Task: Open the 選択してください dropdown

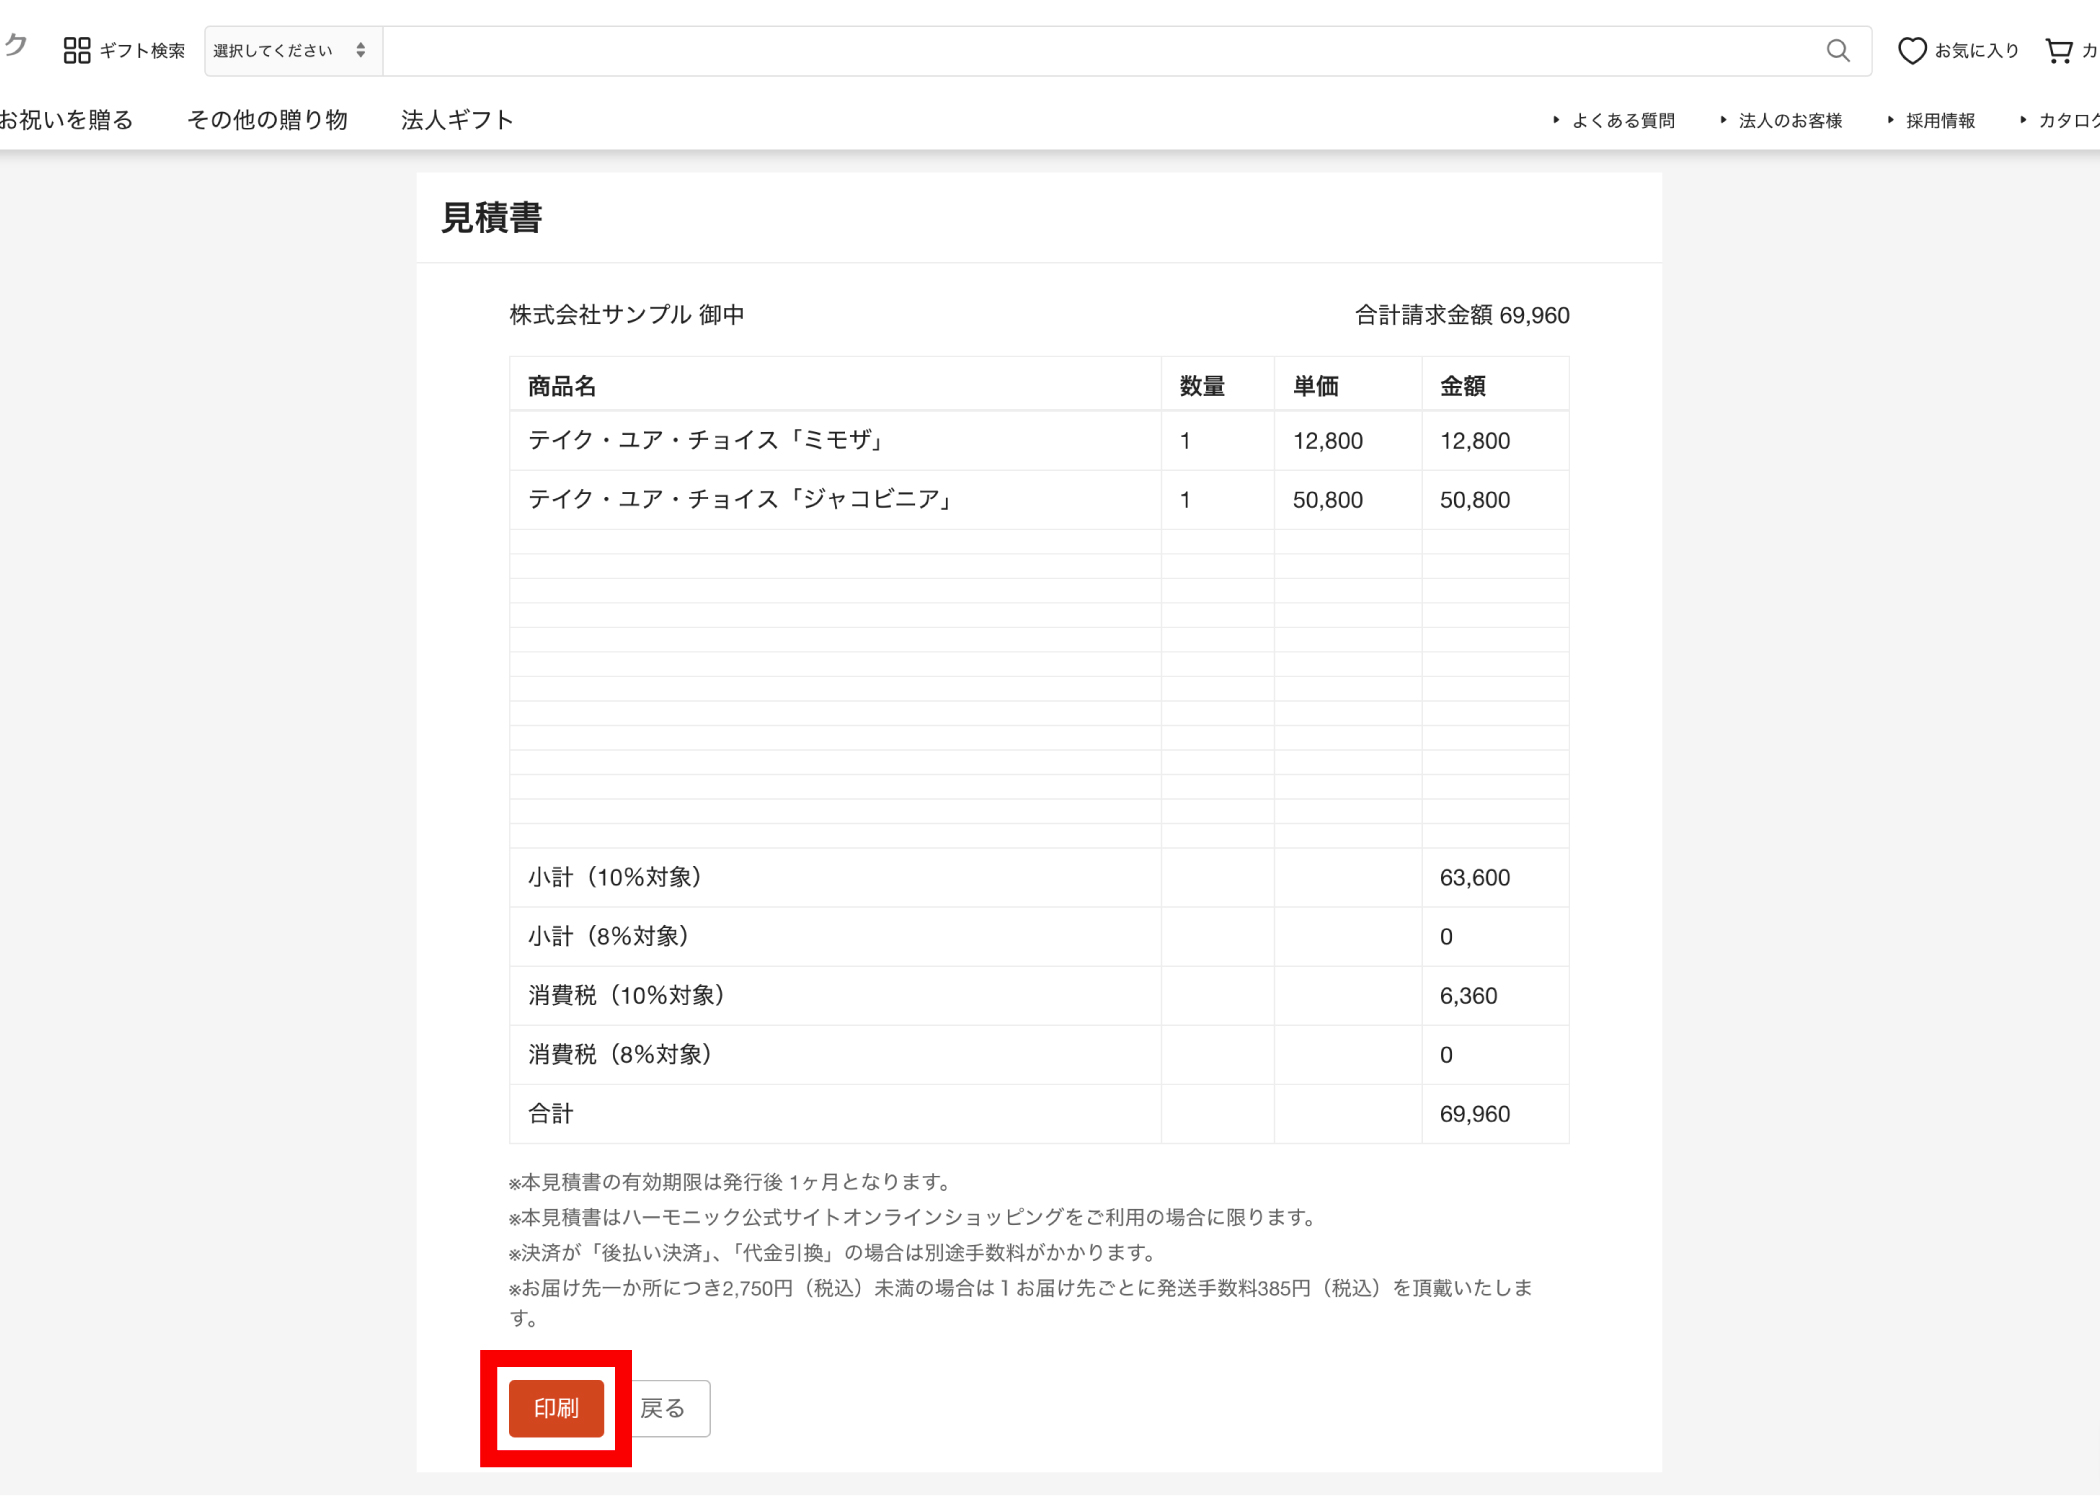Action: click(290, 50)
